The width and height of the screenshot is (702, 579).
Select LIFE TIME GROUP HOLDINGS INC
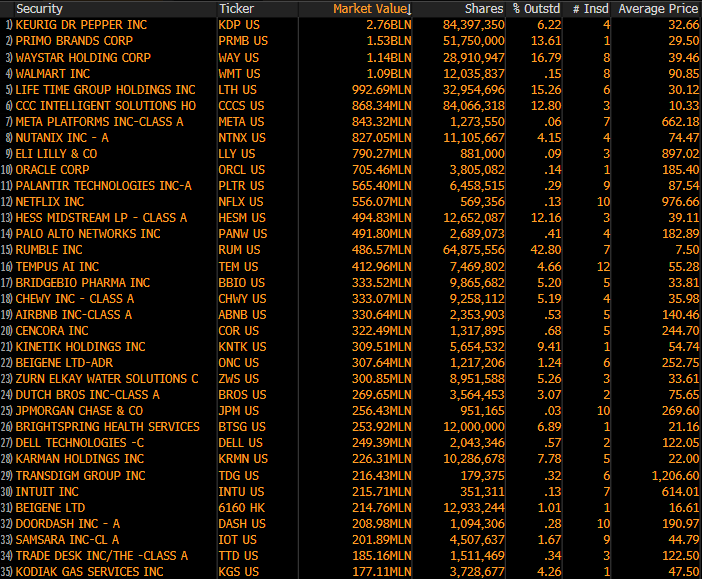point(105,90)
